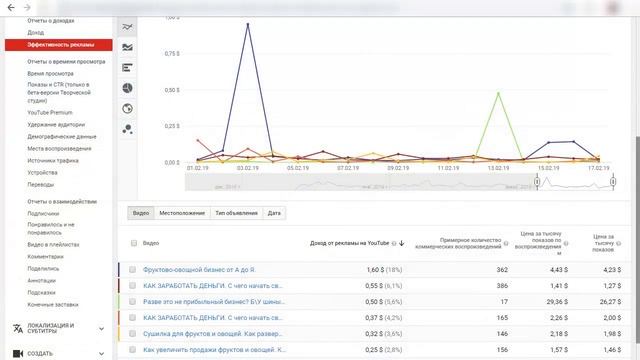Check the box for Фруктово-овощной бизнес от А до Я
This screenshot has height=360, width=640.
[x=132, y=269]
